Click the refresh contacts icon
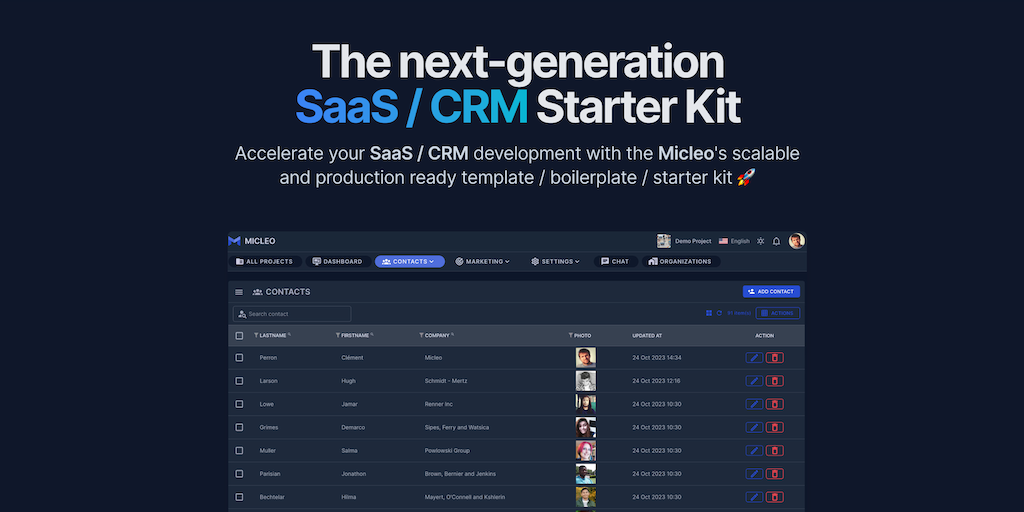 (x=719, y=313)
